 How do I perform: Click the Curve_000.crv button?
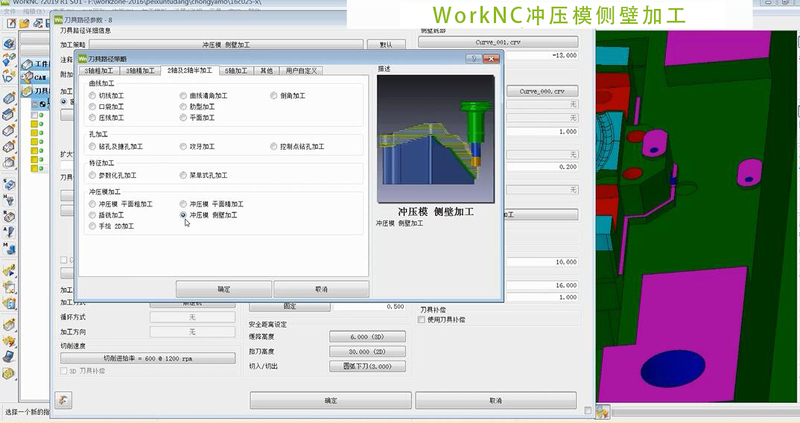(542, 91)
